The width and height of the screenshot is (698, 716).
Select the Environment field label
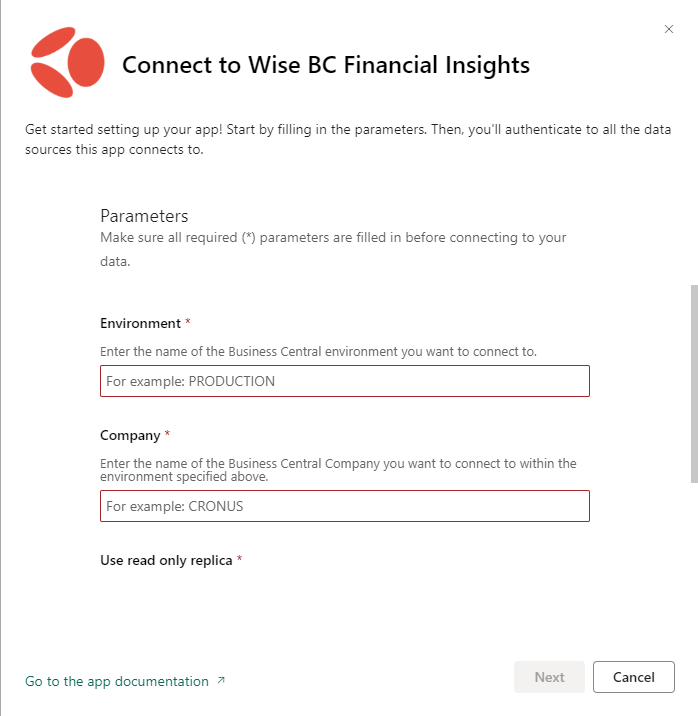click(x=140, y=323)
